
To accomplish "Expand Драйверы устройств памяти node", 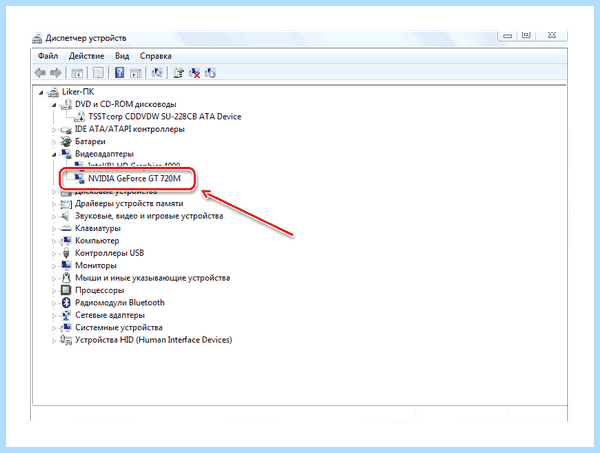I will point(54,204).
